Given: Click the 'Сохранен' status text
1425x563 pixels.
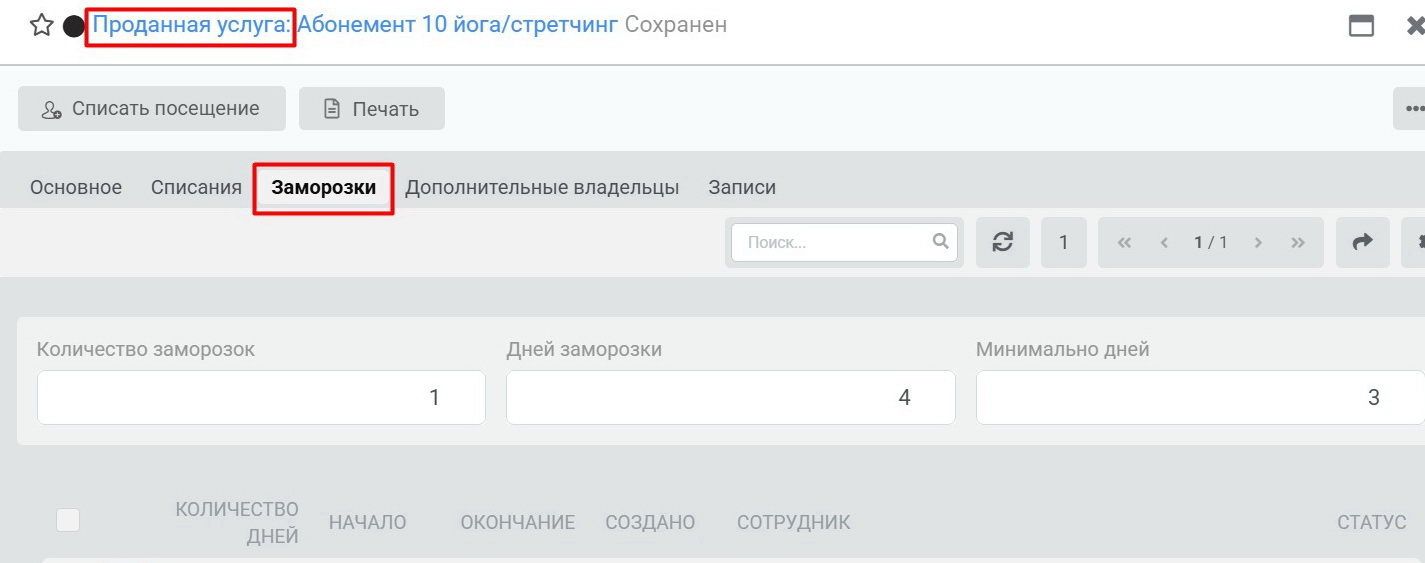Looking at the screenshot, I should [676, 25].
